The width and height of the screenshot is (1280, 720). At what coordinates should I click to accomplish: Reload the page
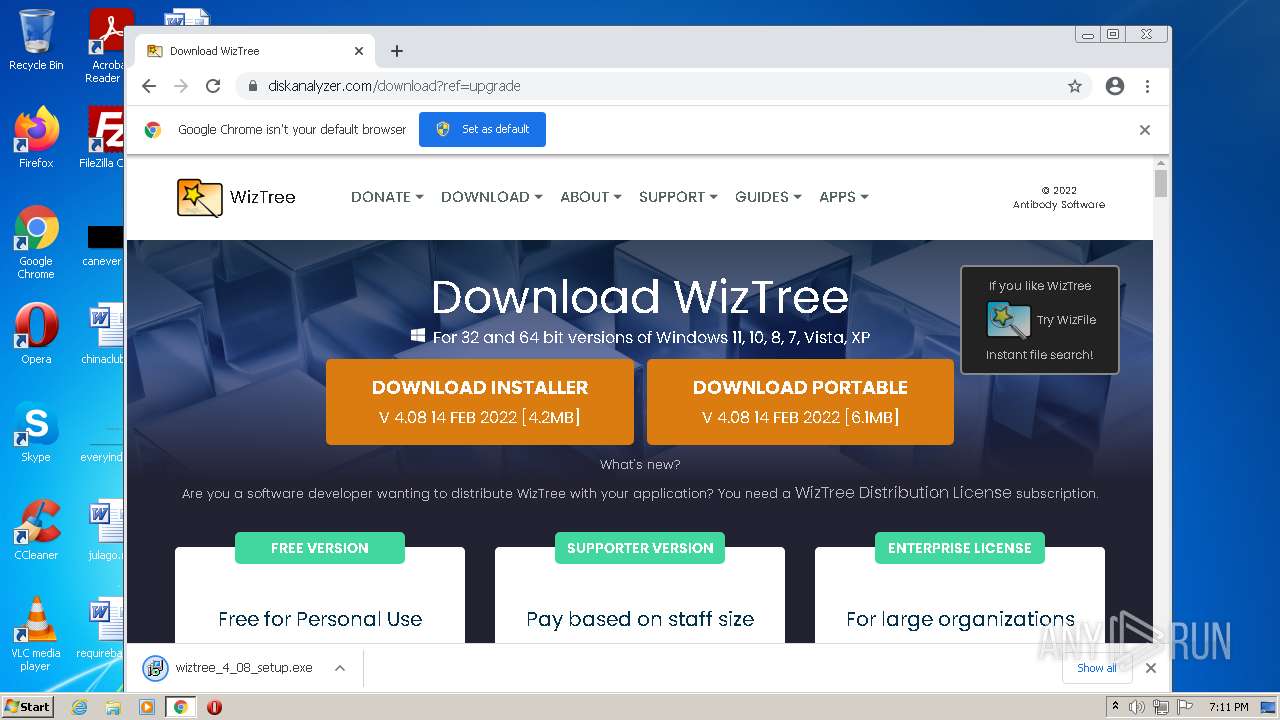[213, 86]
